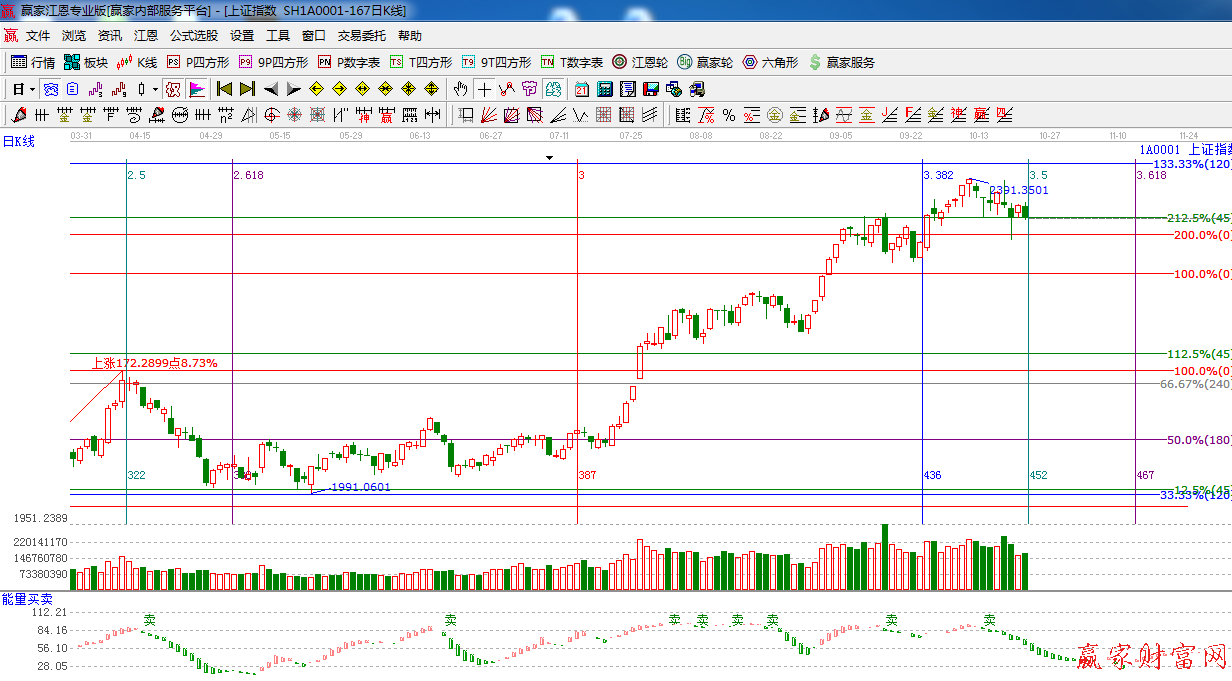
Task: Click the 能量买卖 indicator label
Action: pyautogui.click(x=27, y=598)
